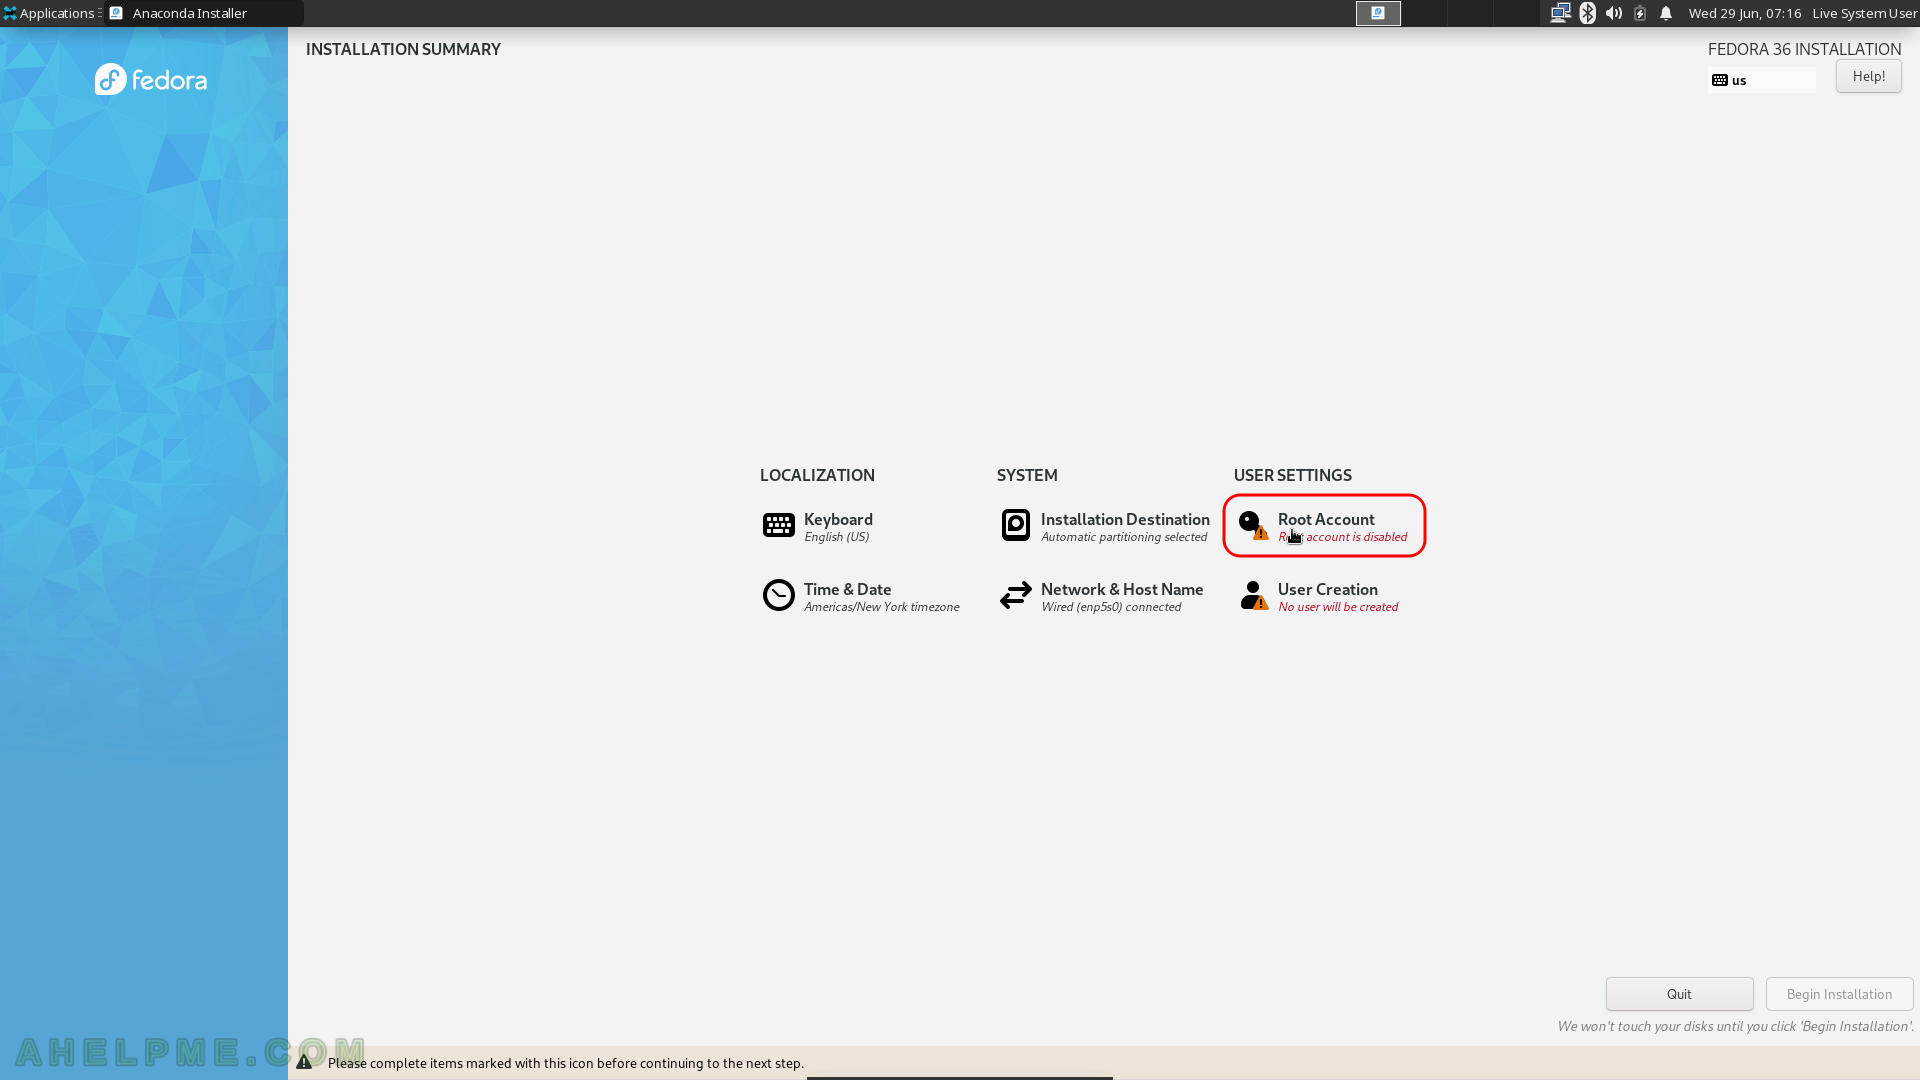Click the LOCALIZATION section heading
The image size is (1920, 1080).
[x=817, y=475]
